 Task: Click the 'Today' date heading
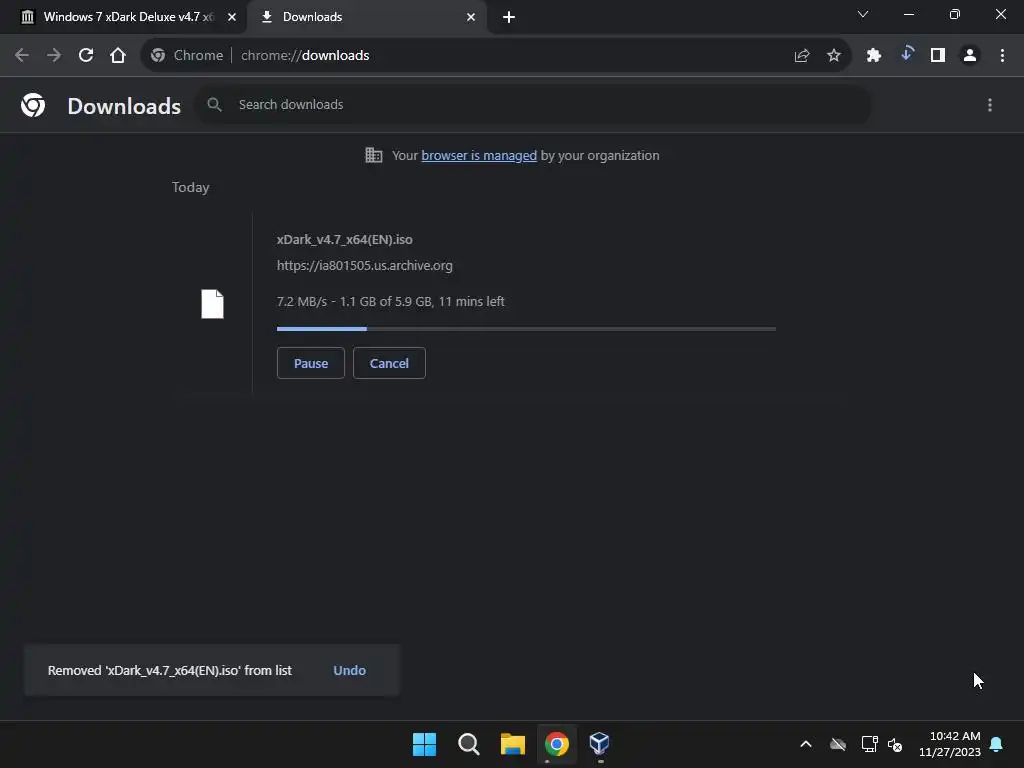click(191, 187)
